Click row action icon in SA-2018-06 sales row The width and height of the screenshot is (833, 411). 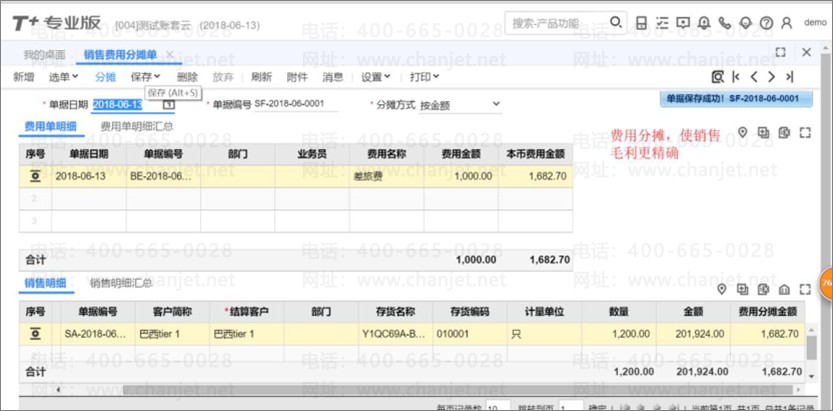[35, 334]
